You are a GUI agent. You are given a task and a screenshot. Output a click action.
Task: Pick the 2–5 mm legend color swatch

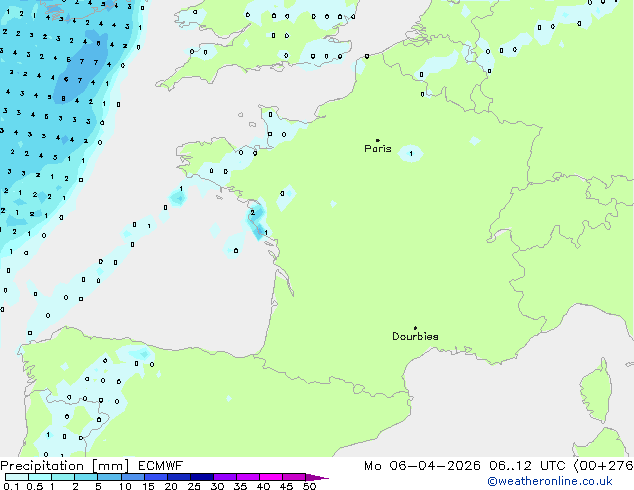pos(86,477)
